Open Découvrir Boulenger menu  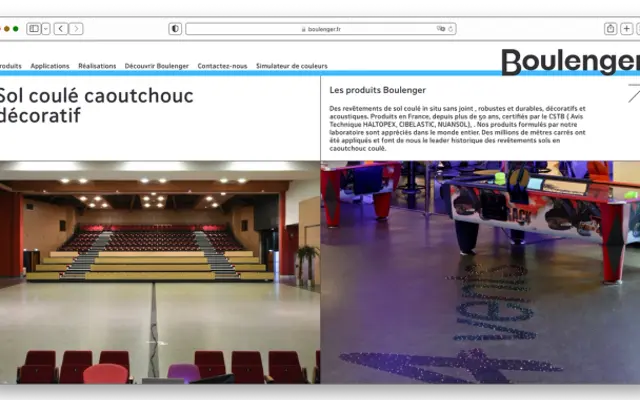pos(157,66)
